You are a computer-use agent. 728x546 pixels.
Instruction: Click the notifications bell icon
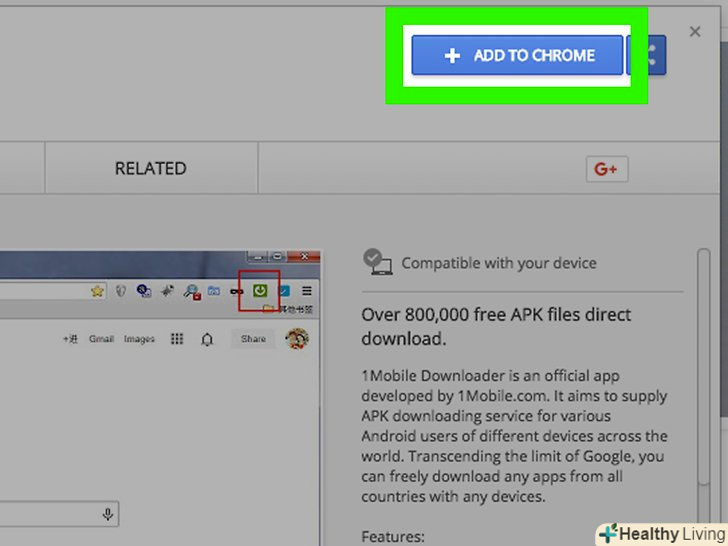(207, 339)
